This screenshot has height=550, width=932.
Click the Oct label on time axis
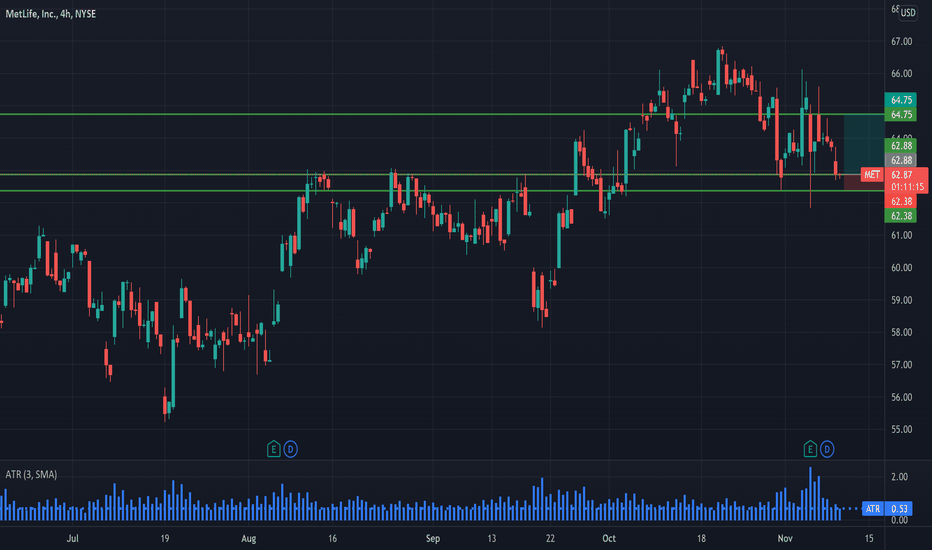609,538
